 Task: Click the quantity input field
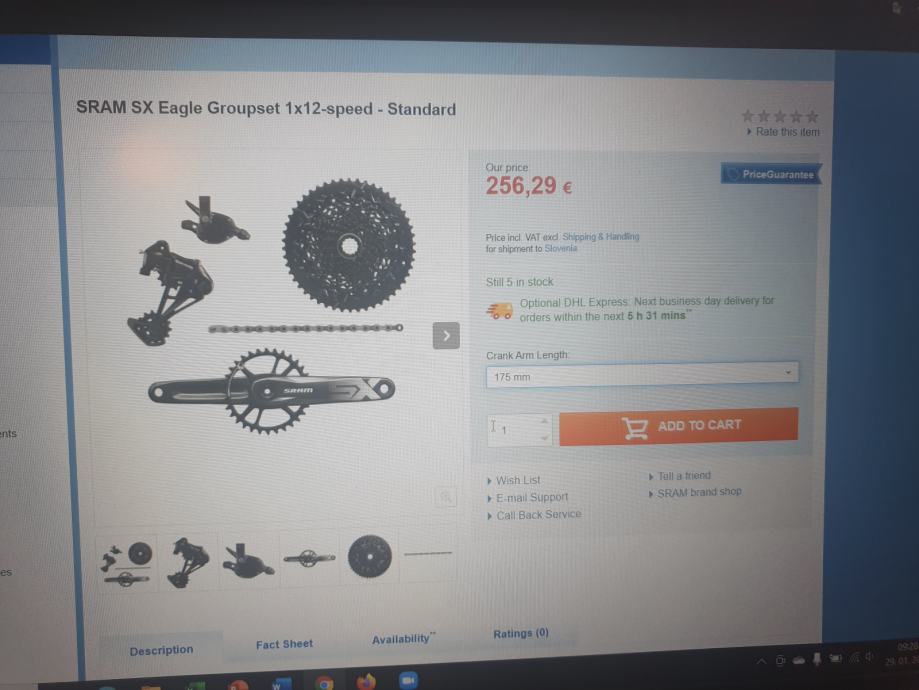513,430
